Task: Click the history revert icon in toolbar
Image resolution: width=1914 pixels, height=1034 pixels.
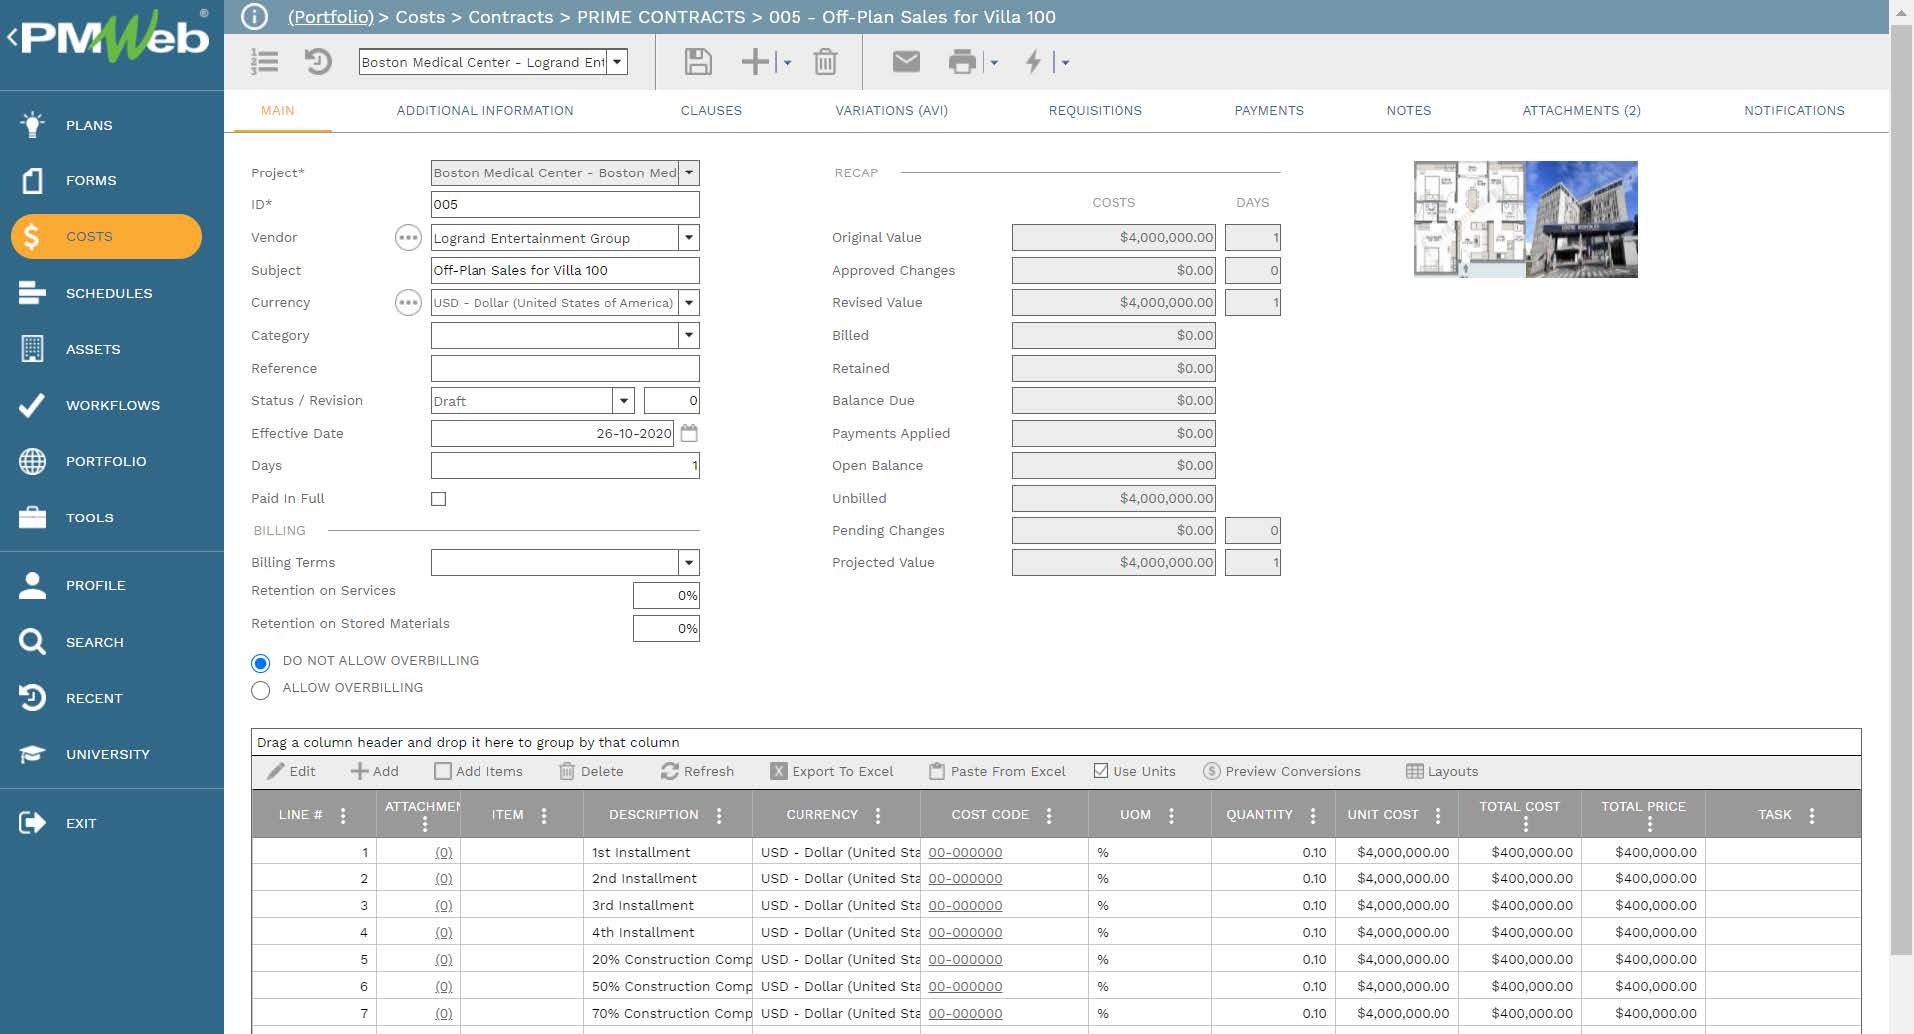Action: (x=318, y=62)
